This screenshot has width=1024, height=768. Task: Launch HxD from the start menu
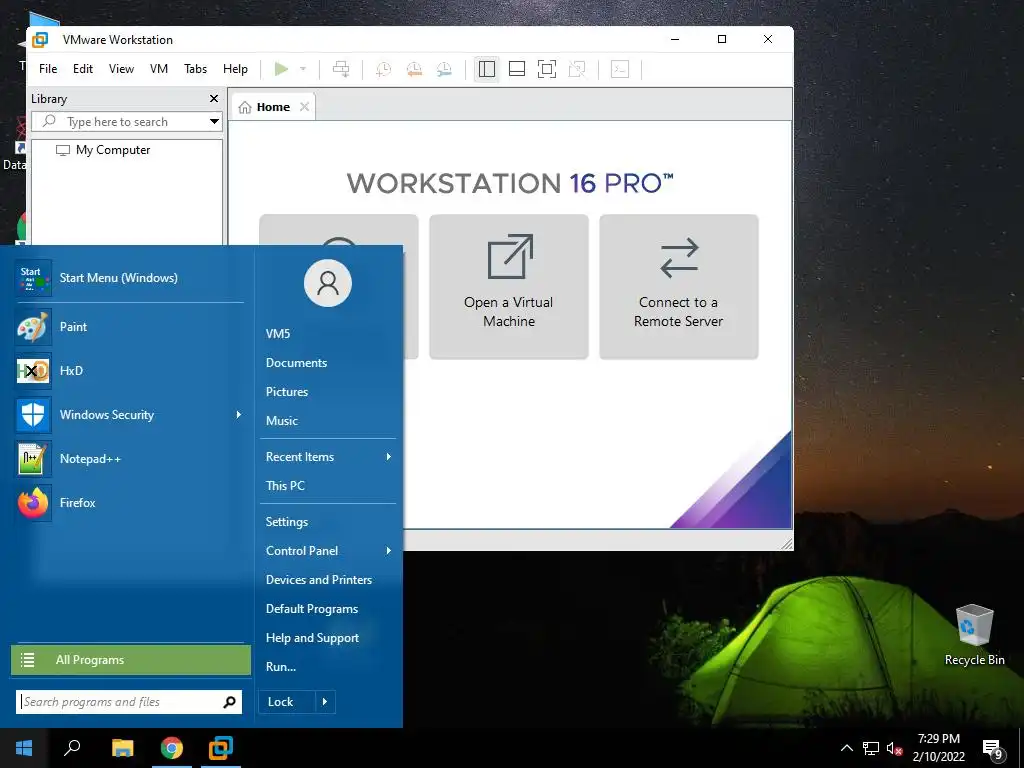tap(129, 370)
